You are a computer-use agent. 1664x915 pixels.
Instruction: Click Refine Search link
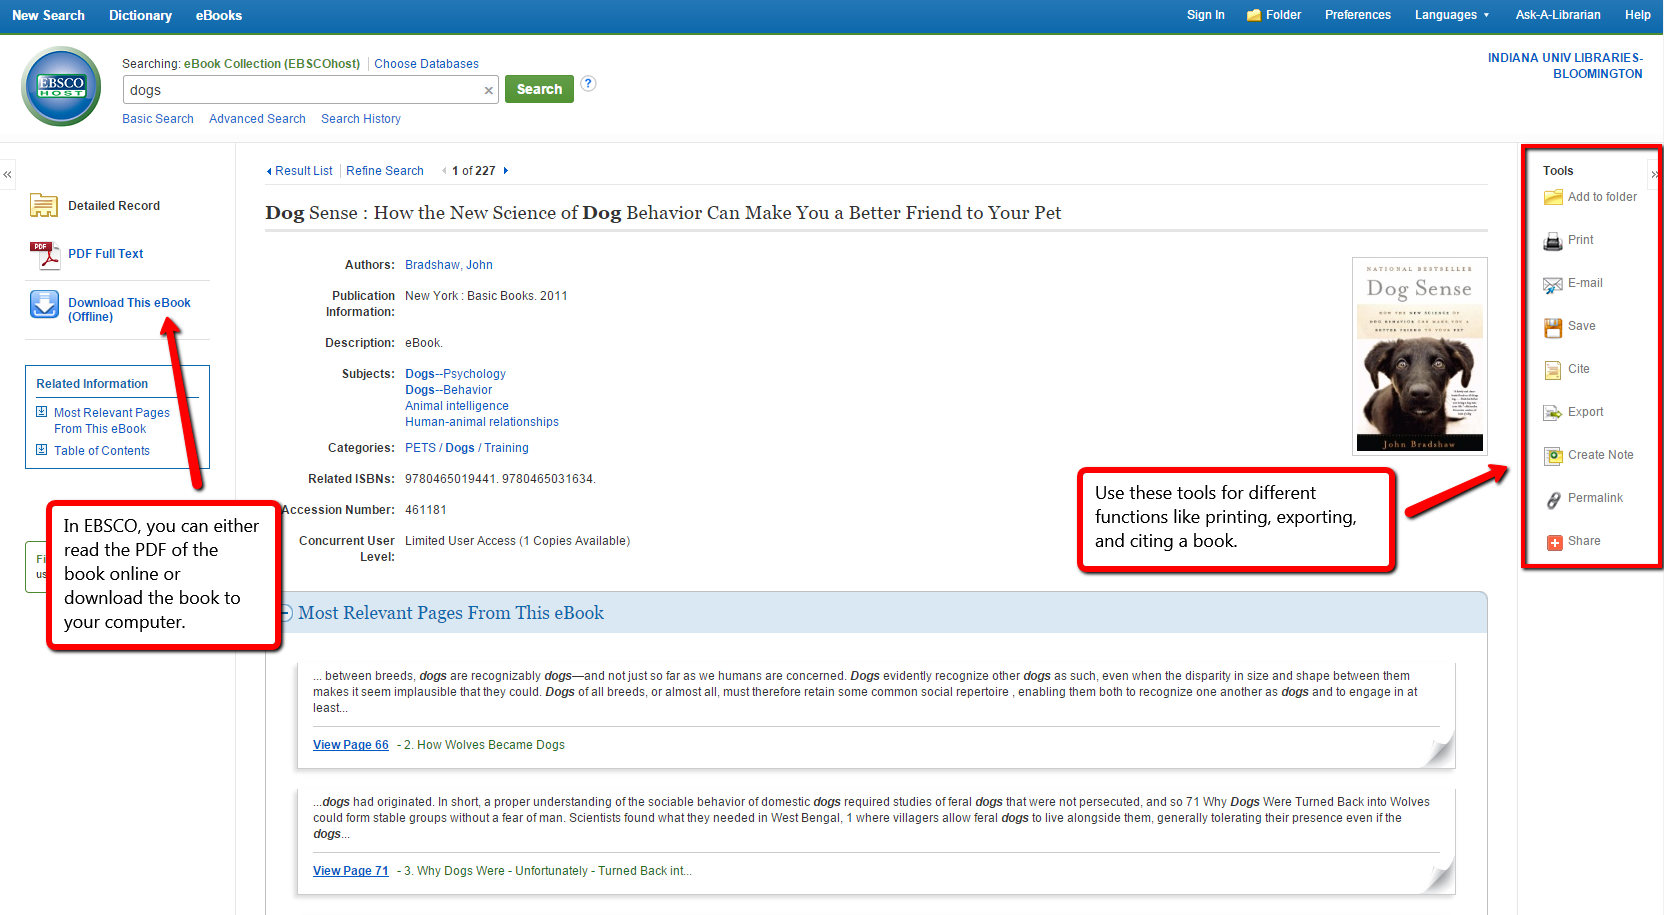(x=385, y=171)
